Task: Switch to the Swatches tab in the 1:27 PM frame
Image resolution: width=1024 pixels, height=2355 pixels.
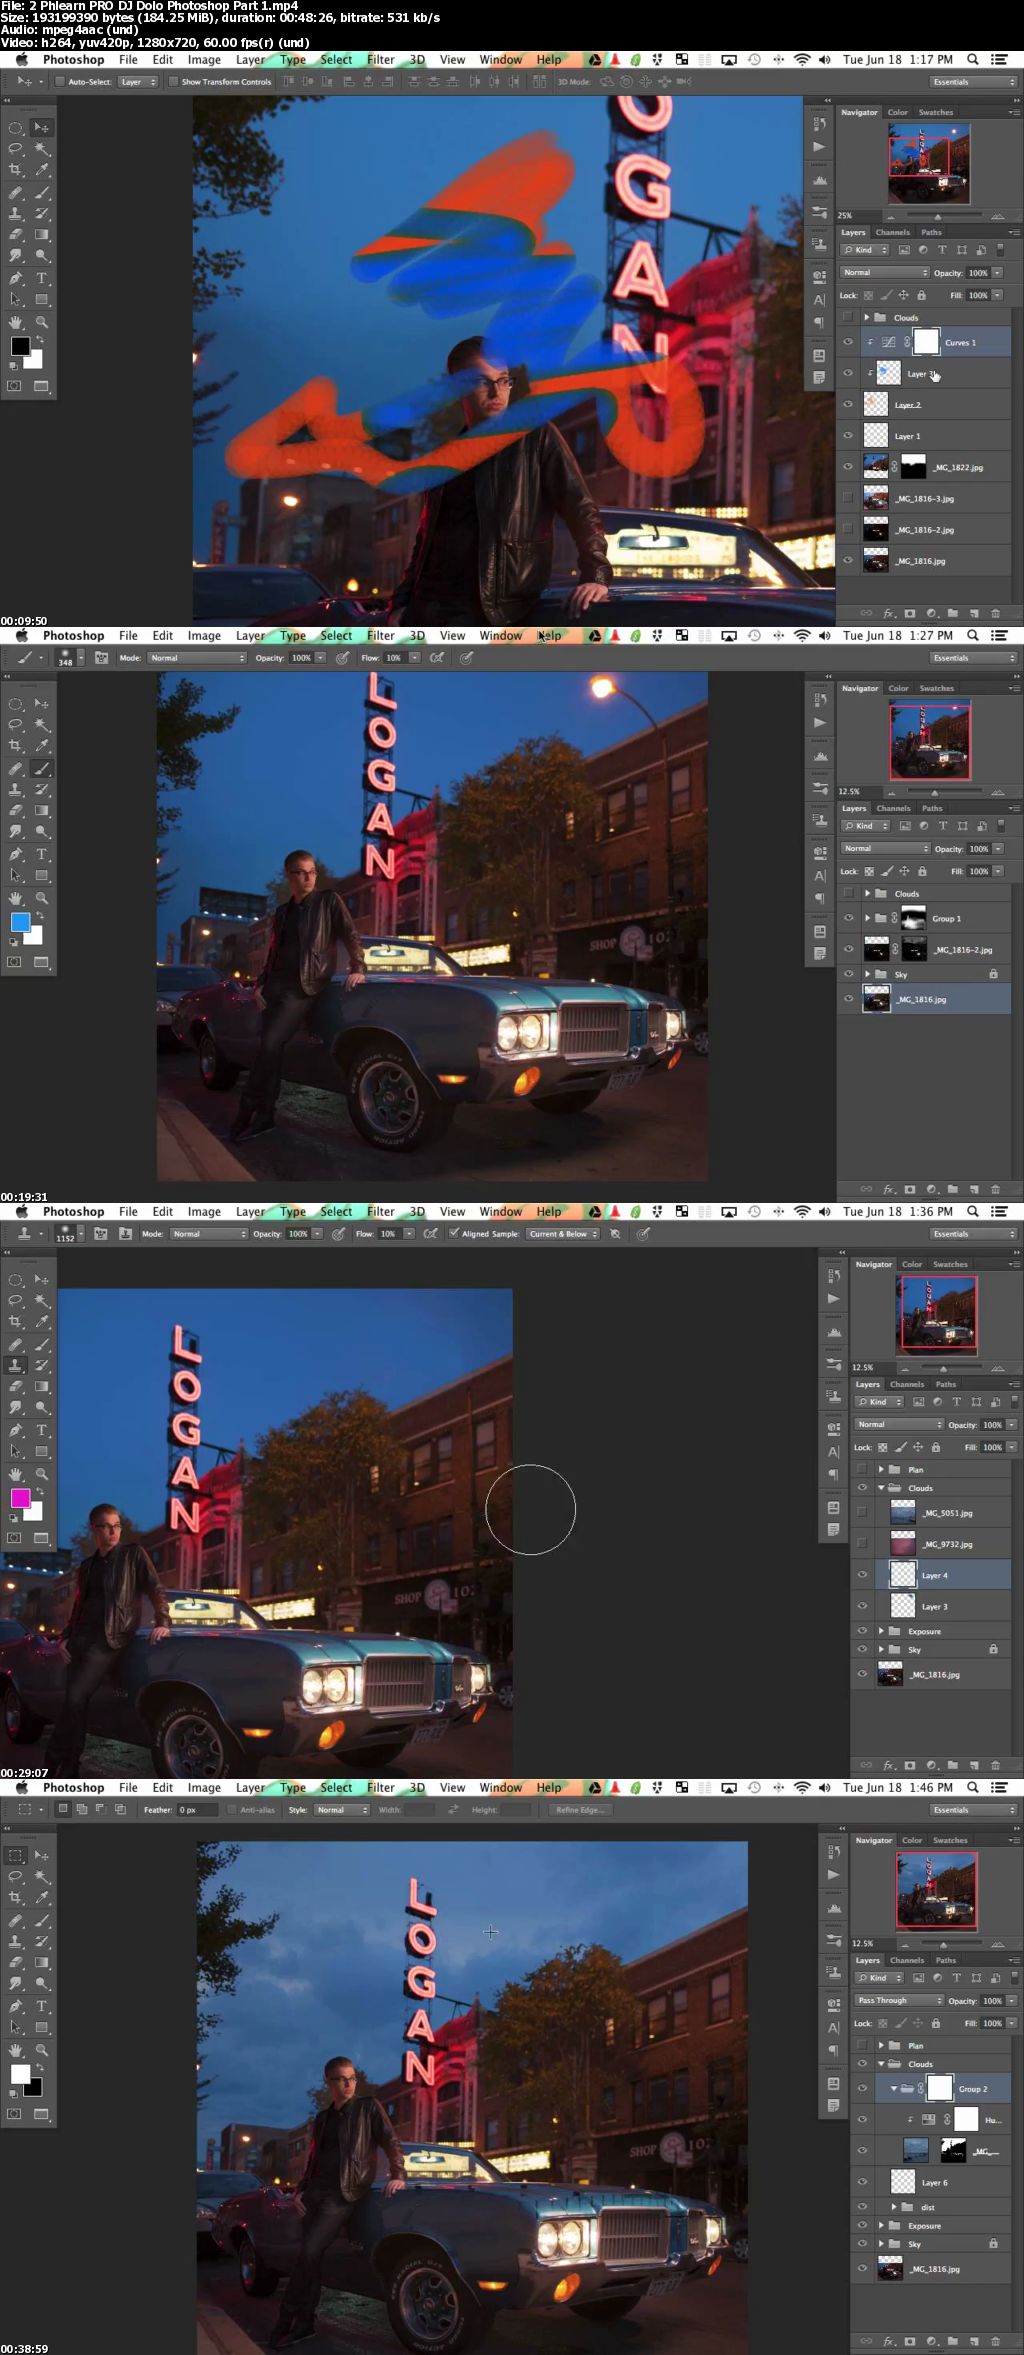Action: click(936, 688)
